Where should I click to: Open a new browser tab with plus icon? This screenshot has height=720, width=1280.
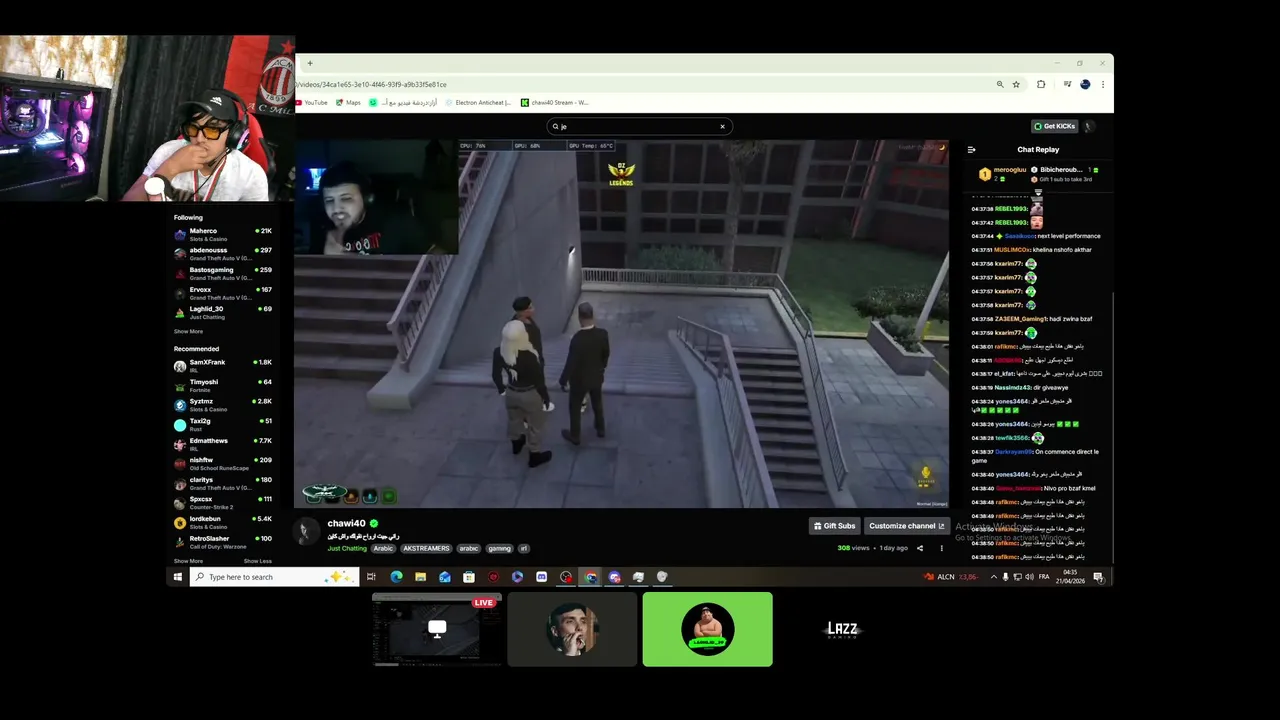click(x=310, y=63)
